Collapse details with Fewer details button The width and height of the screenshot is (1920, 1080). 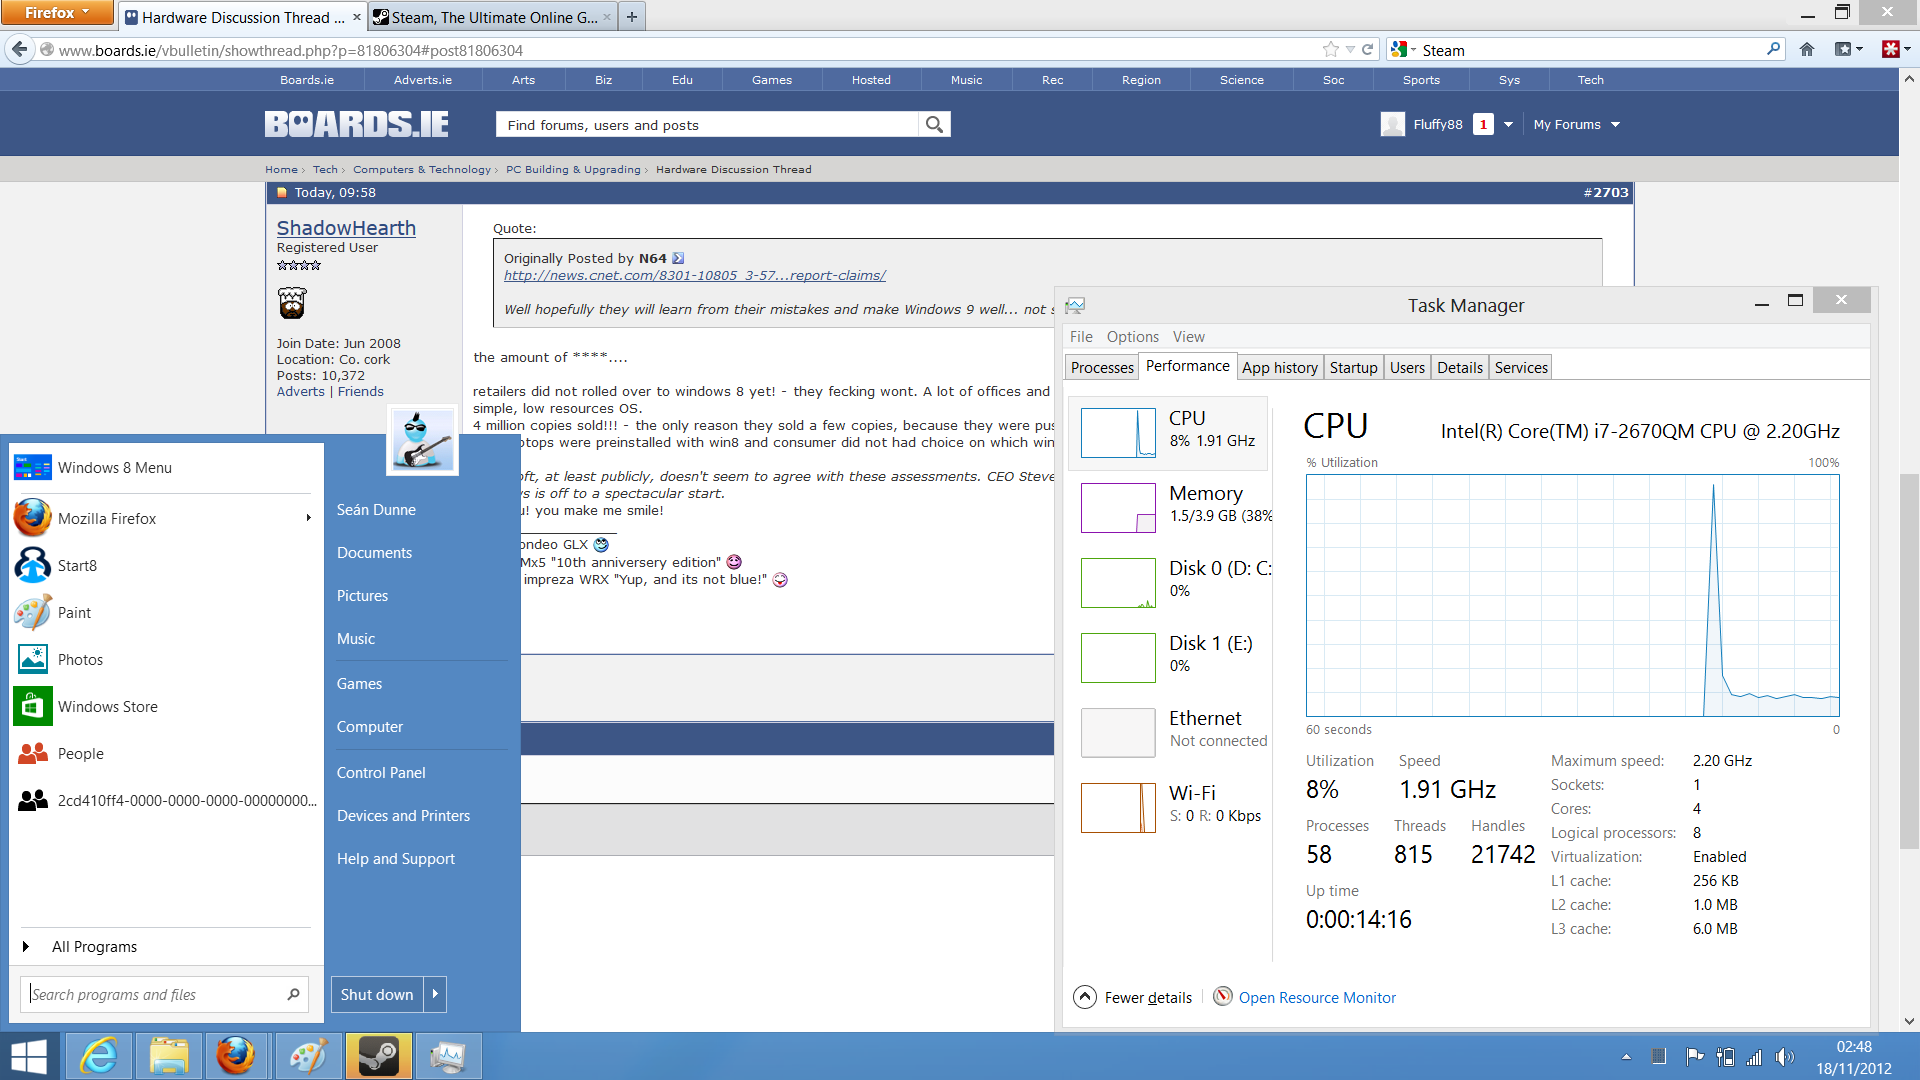click(x=1133, y=997)
